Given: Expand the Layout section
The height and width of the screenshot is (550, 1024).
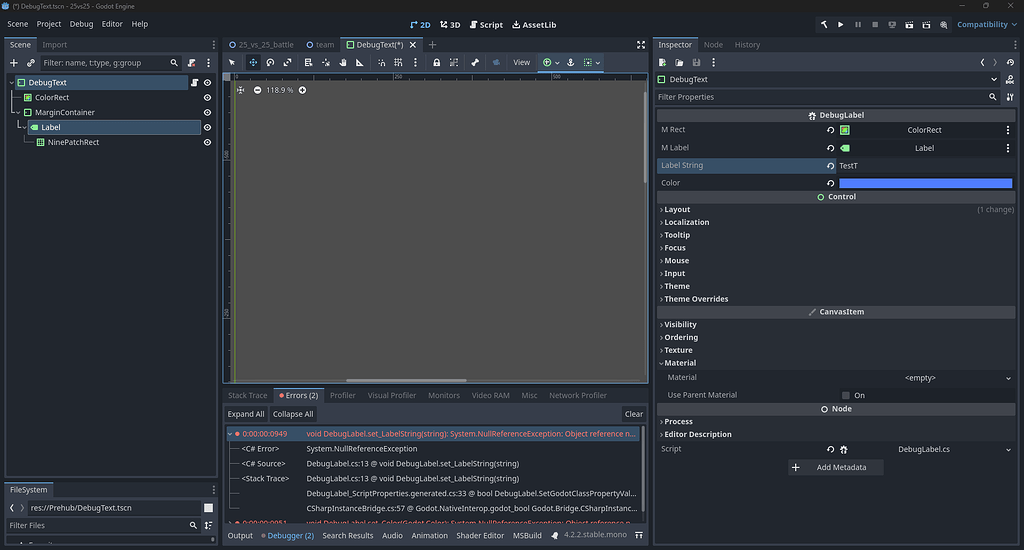Looking at the screenshot, I should [x=677, y=210].
